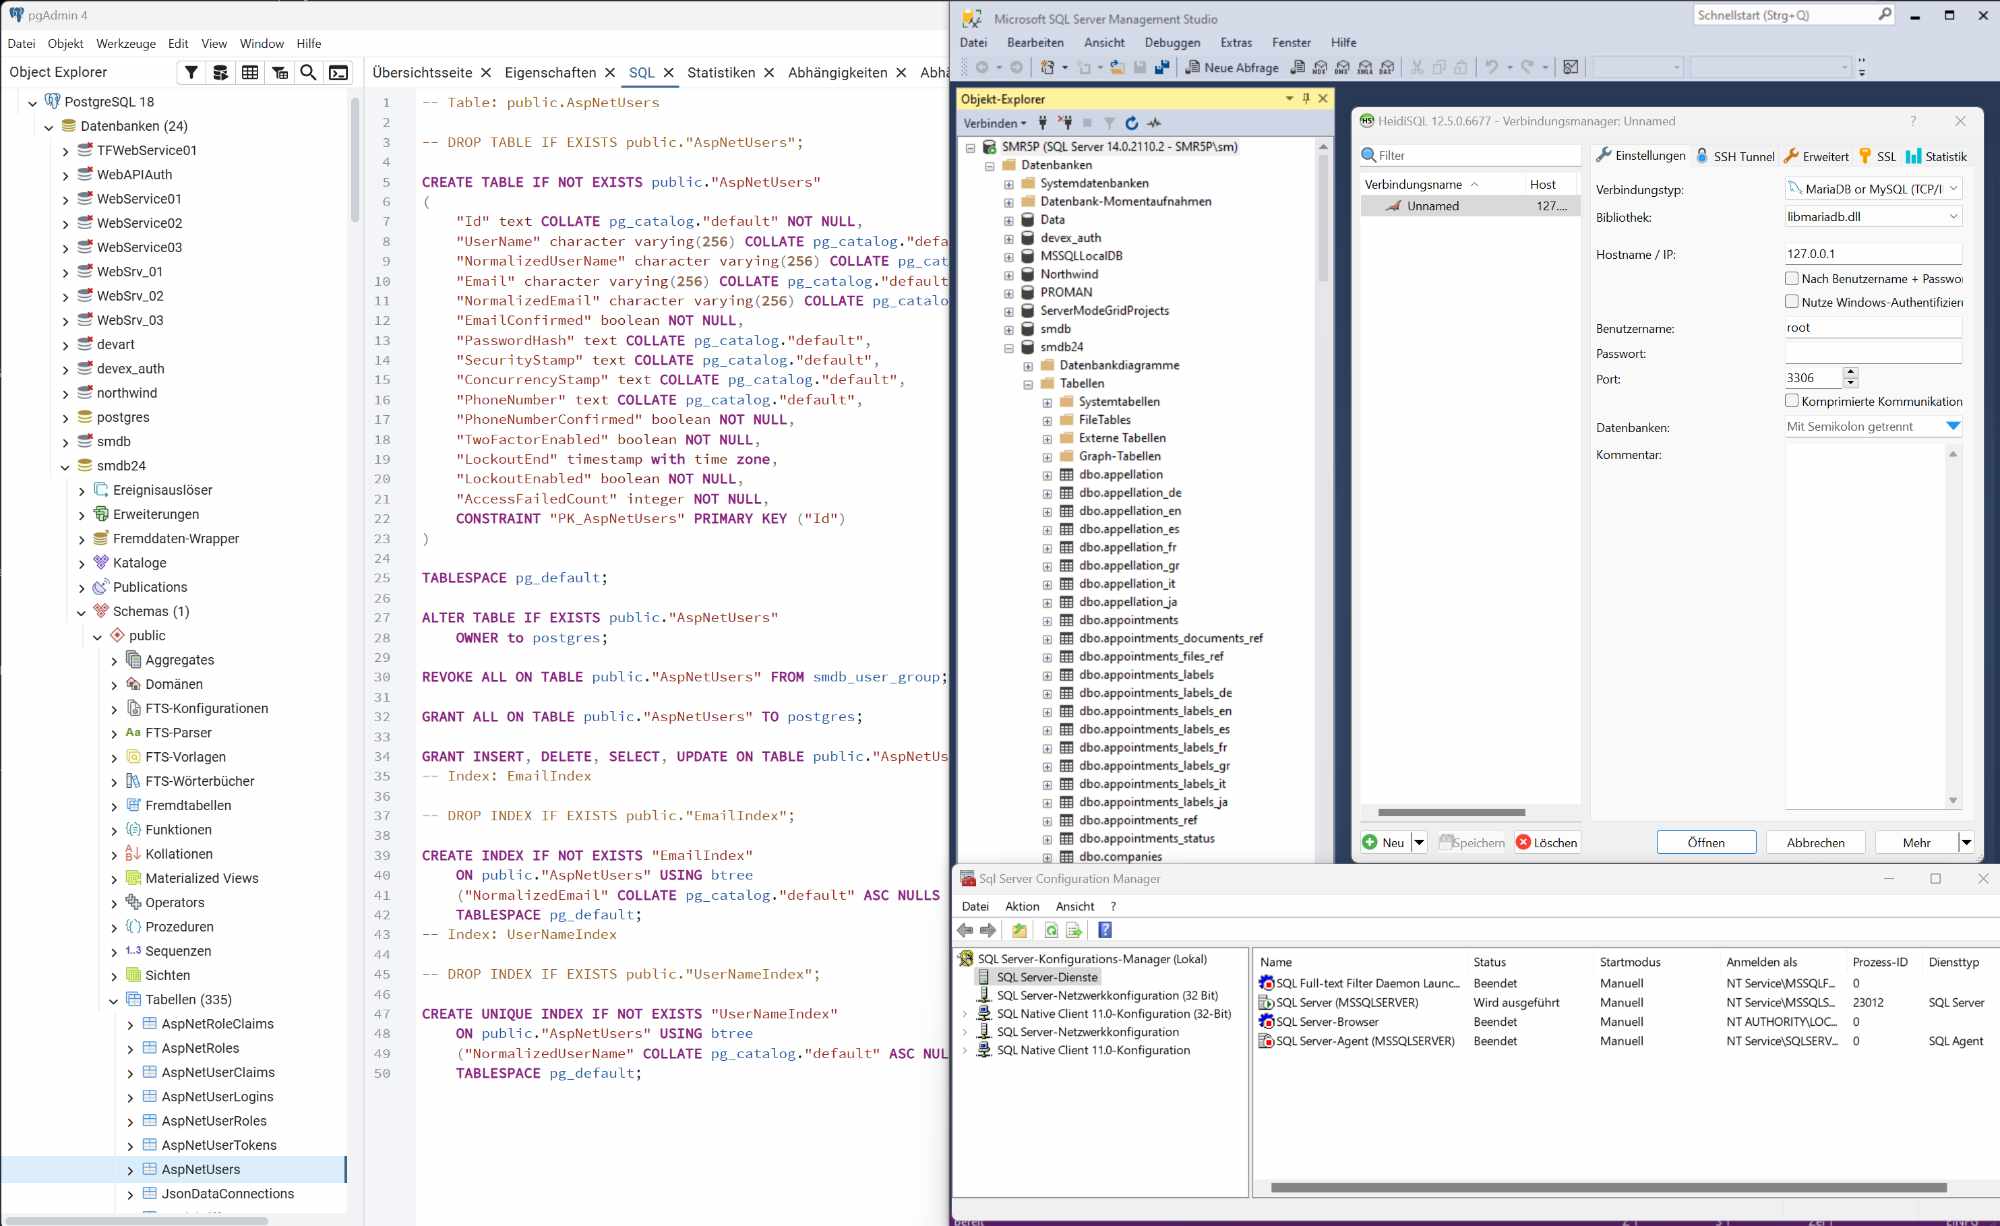This screenshot has width=2000, height=1226.
Task: Click the Passwort input field in HeidiSQL
Action: pyautogui.click(x=1873, y=353)
